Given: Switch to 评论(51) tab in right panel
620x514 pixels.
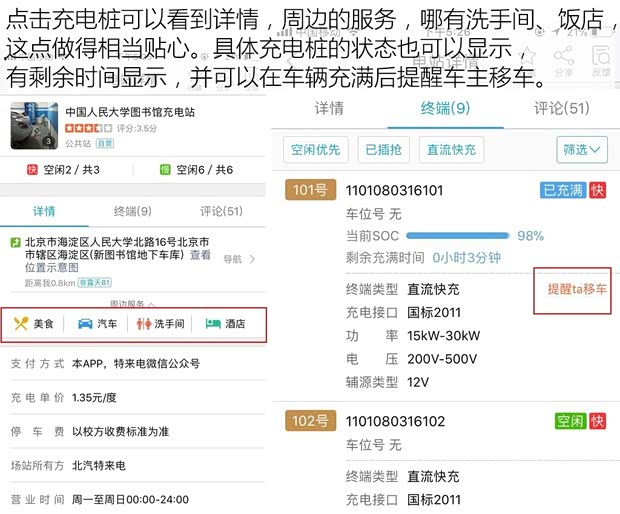Looking at the screenshot, I should click(x=561, y=108).
